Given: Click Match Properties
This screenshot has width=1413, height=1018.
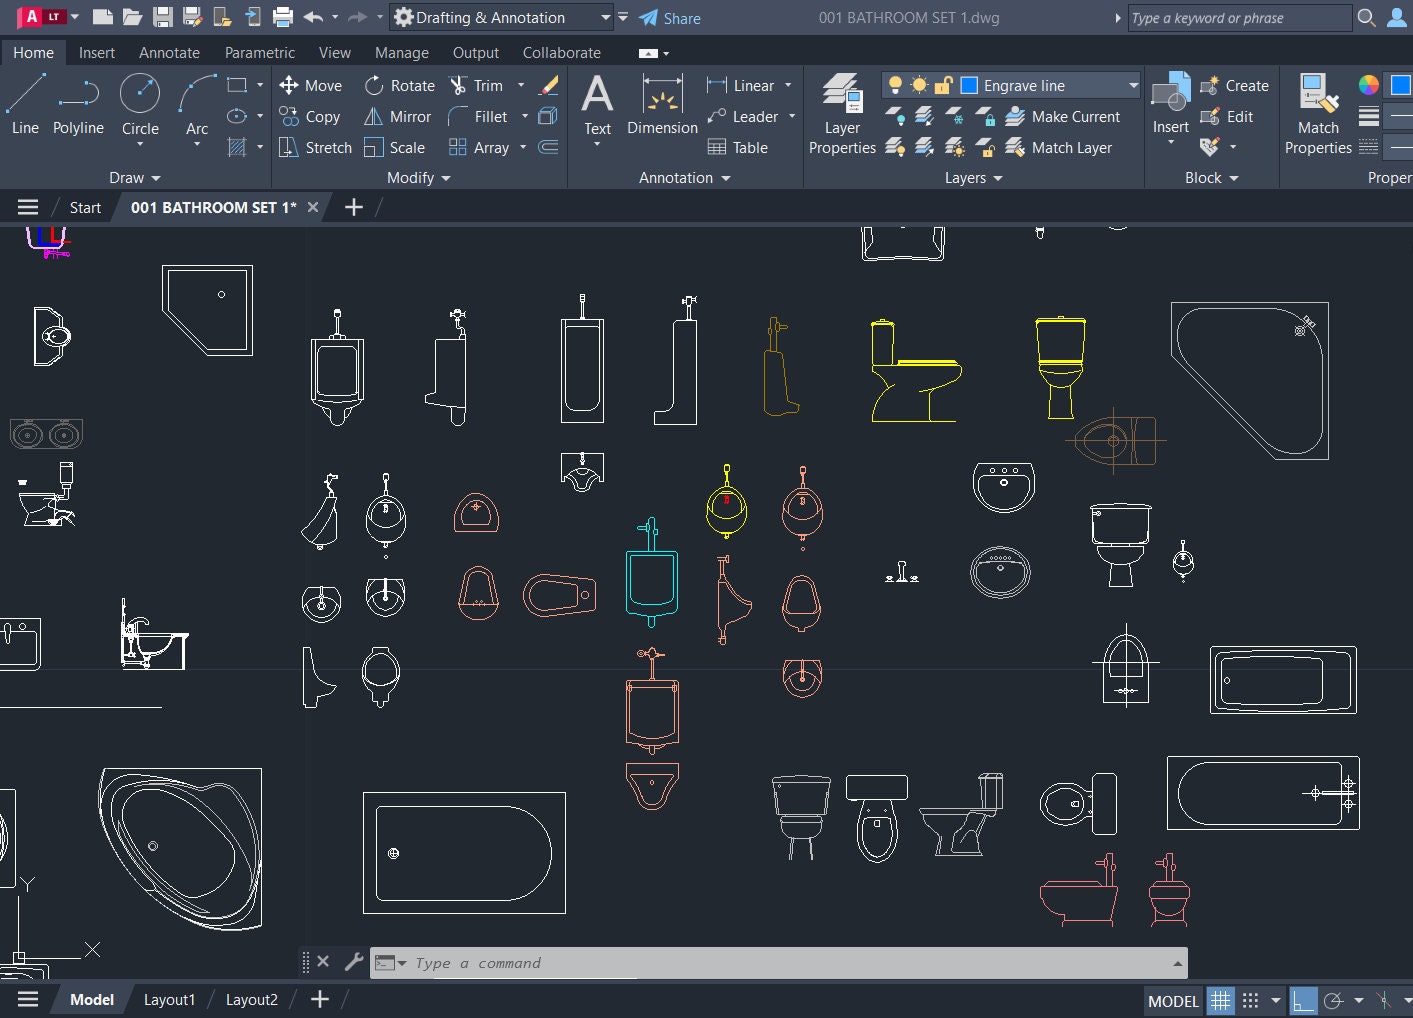Looking at the screenshot, I should (1318, 115).
